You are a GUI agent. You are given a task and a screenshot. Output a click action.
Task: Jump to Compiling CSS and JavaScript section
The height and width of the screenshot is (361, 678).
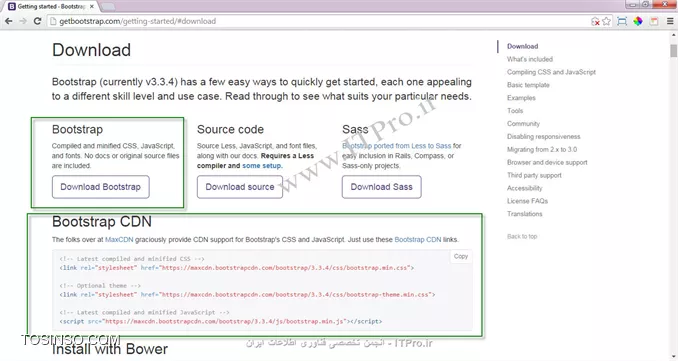click(551, 72)
